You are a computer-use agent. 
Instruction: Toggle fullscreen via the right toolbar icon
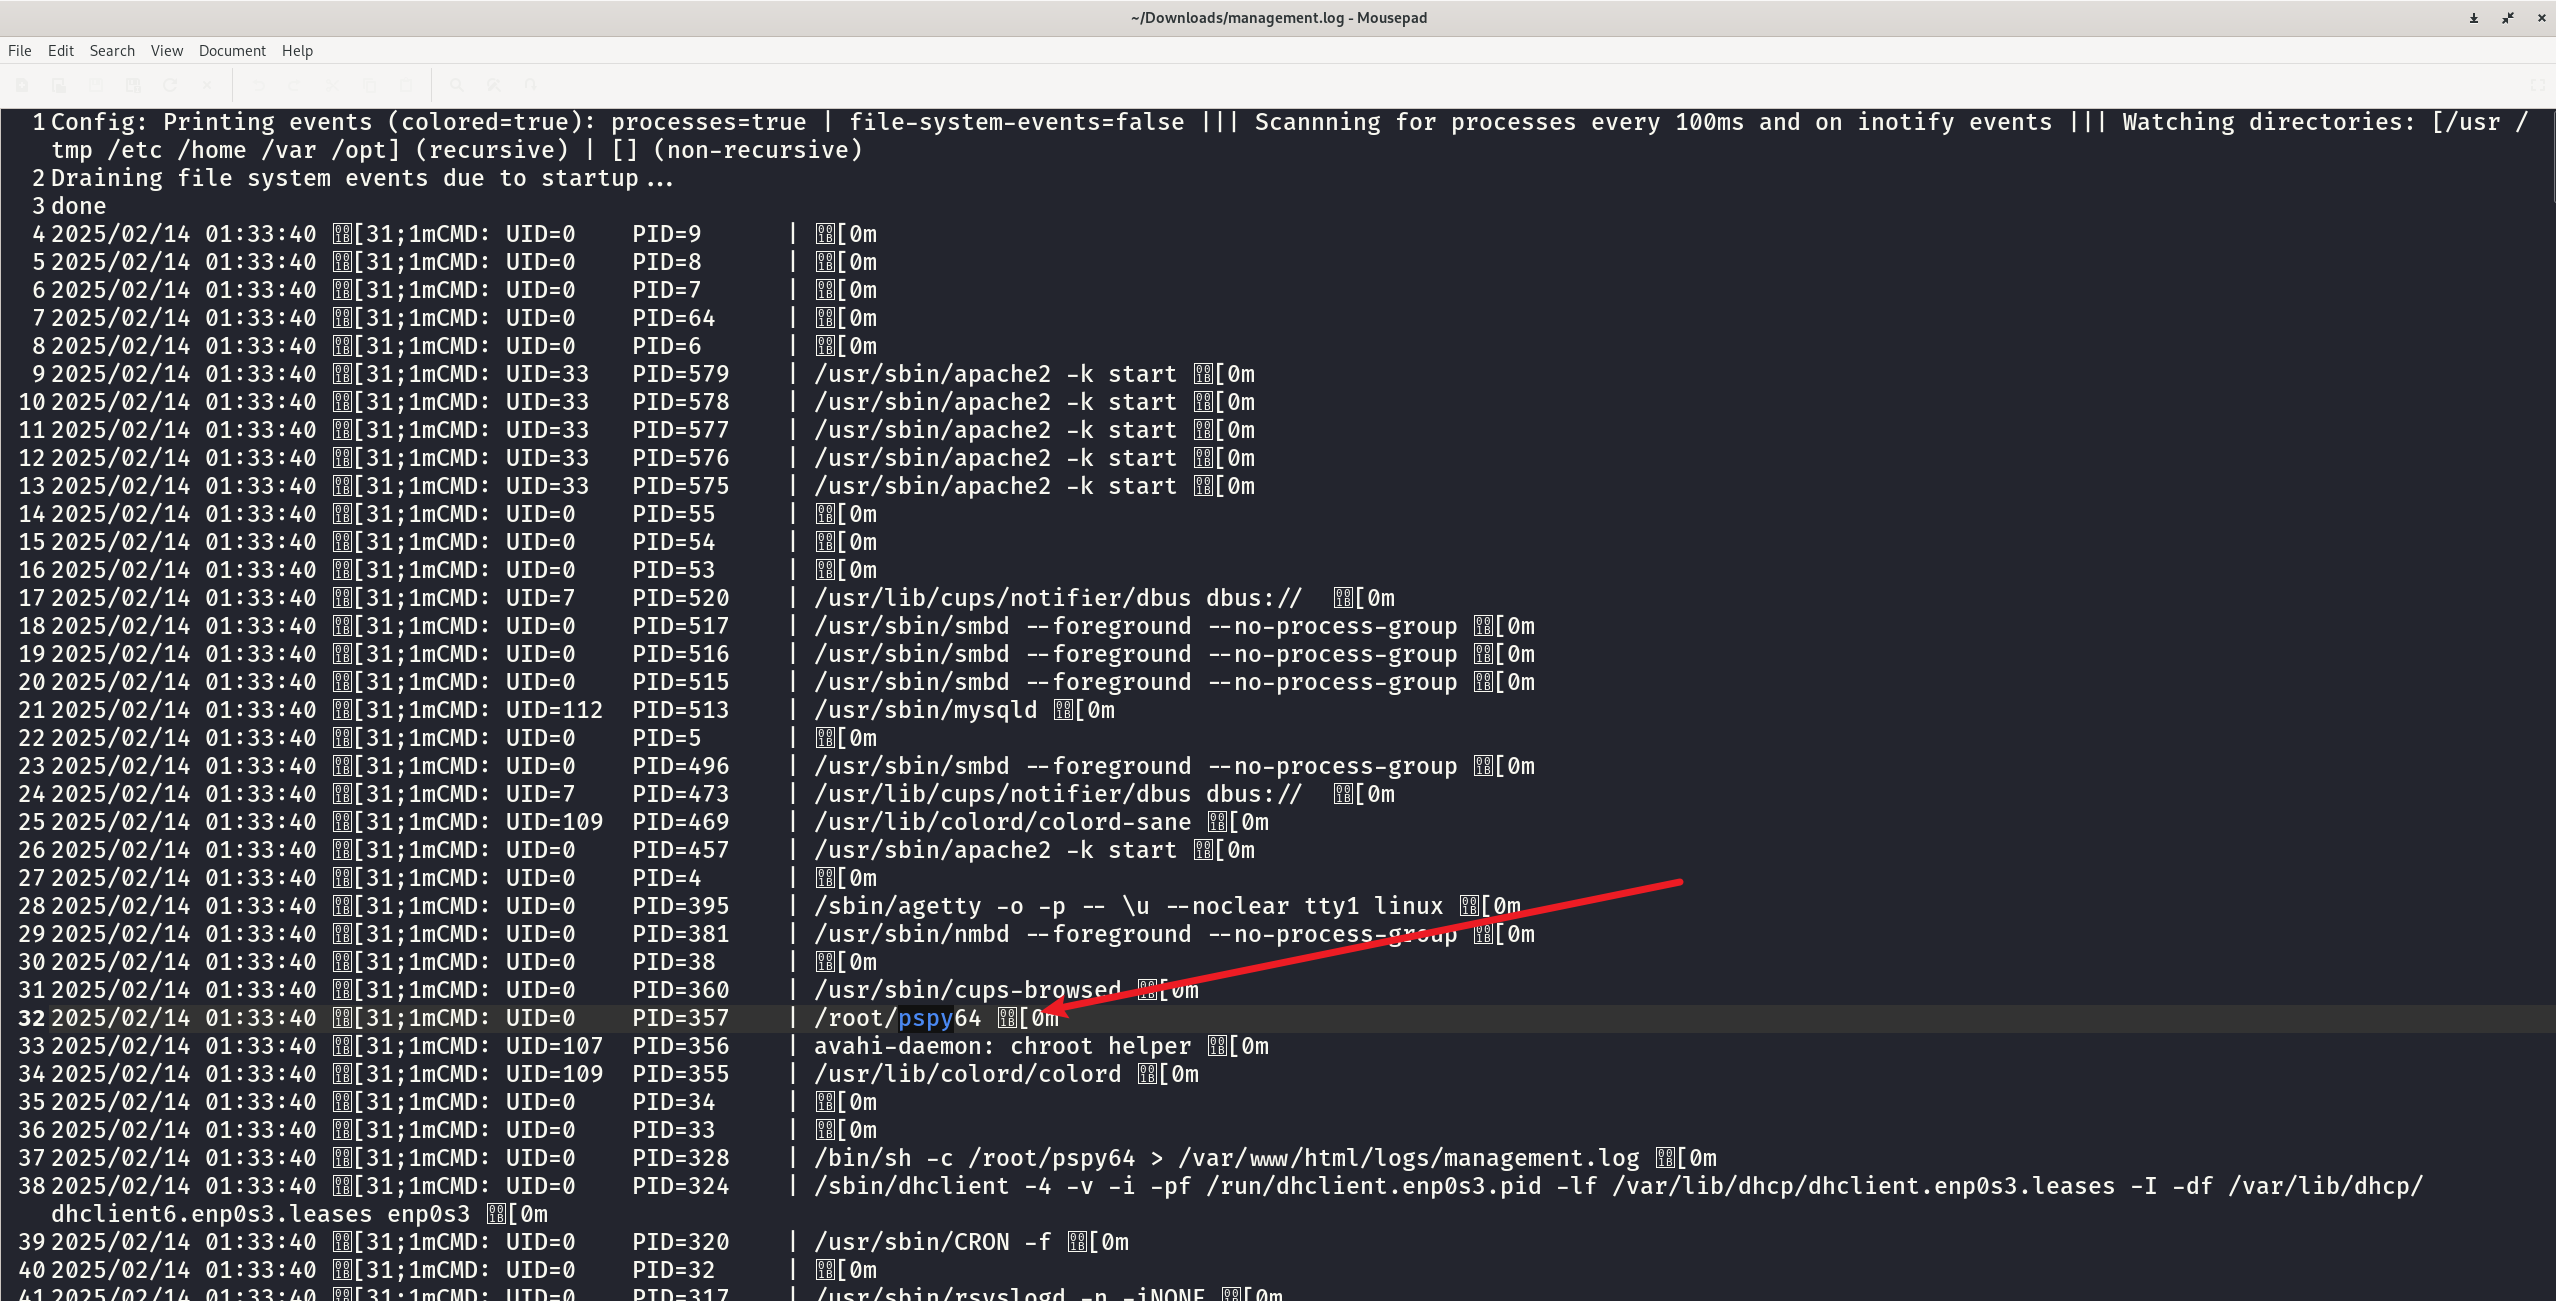click(x=2537, y=85)
